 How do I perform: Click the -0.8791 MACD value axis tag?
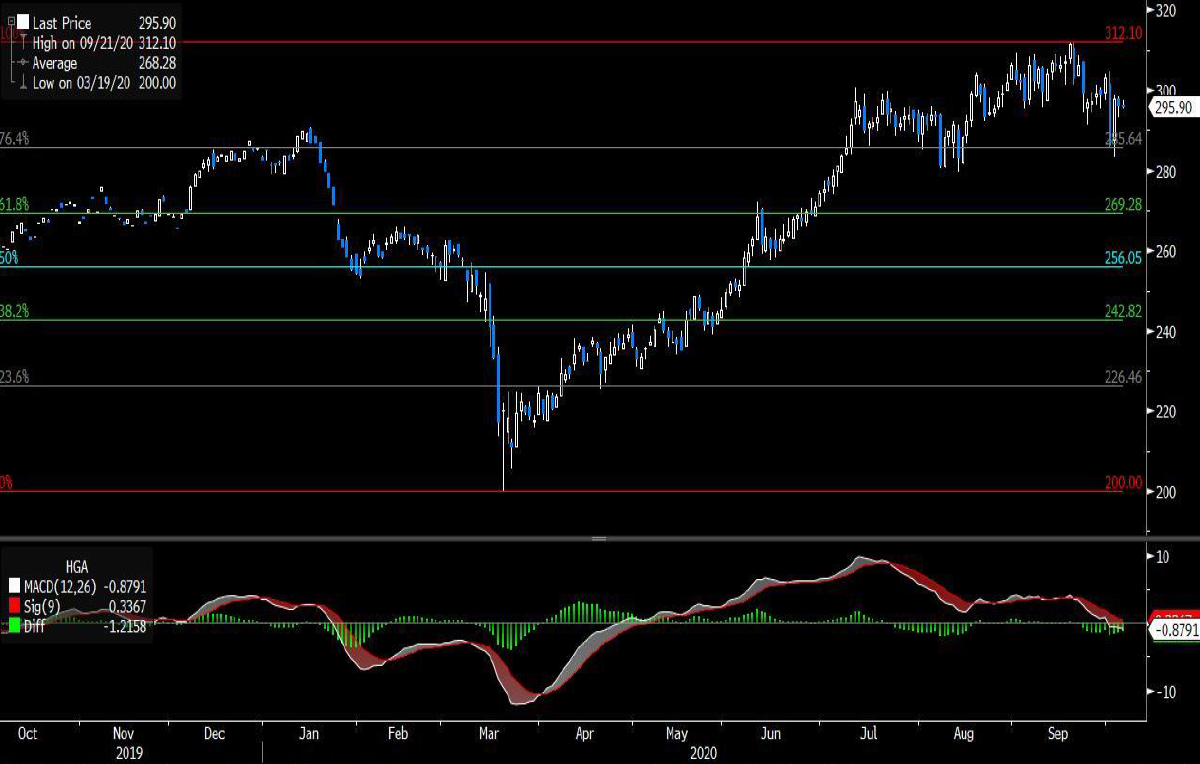click(x=1172, y=631)
